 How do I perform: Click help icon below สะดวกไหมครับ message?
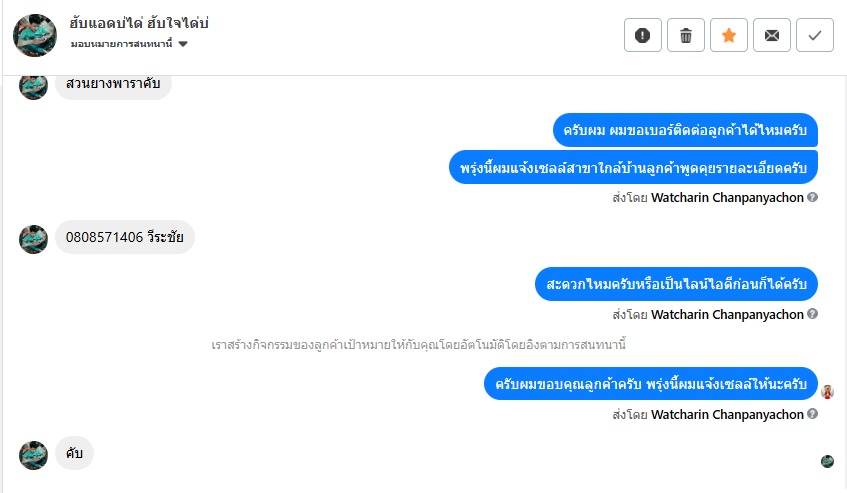[x=813, y=315]
